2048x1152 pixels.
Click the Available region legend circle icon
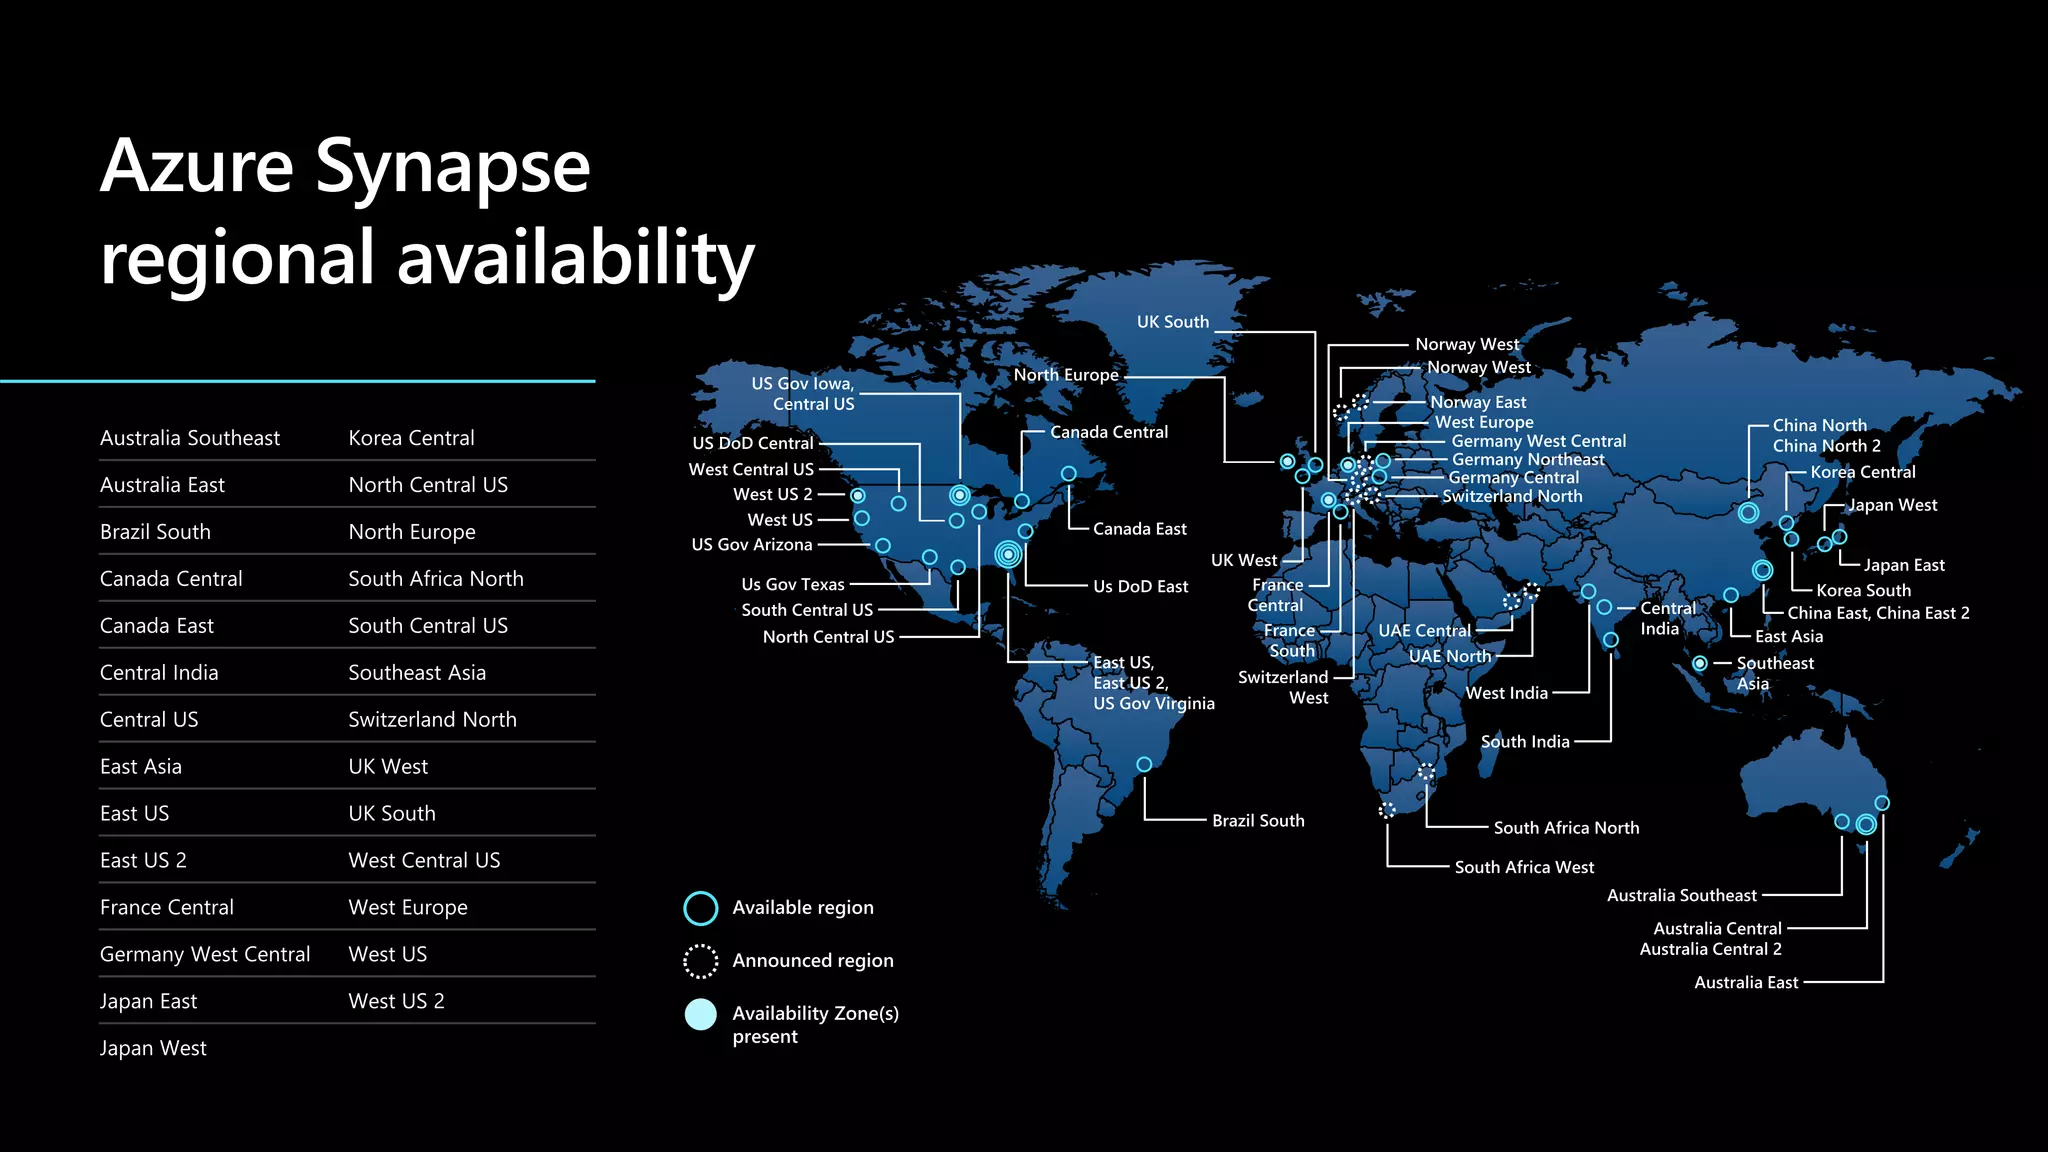tap(700, 908)
